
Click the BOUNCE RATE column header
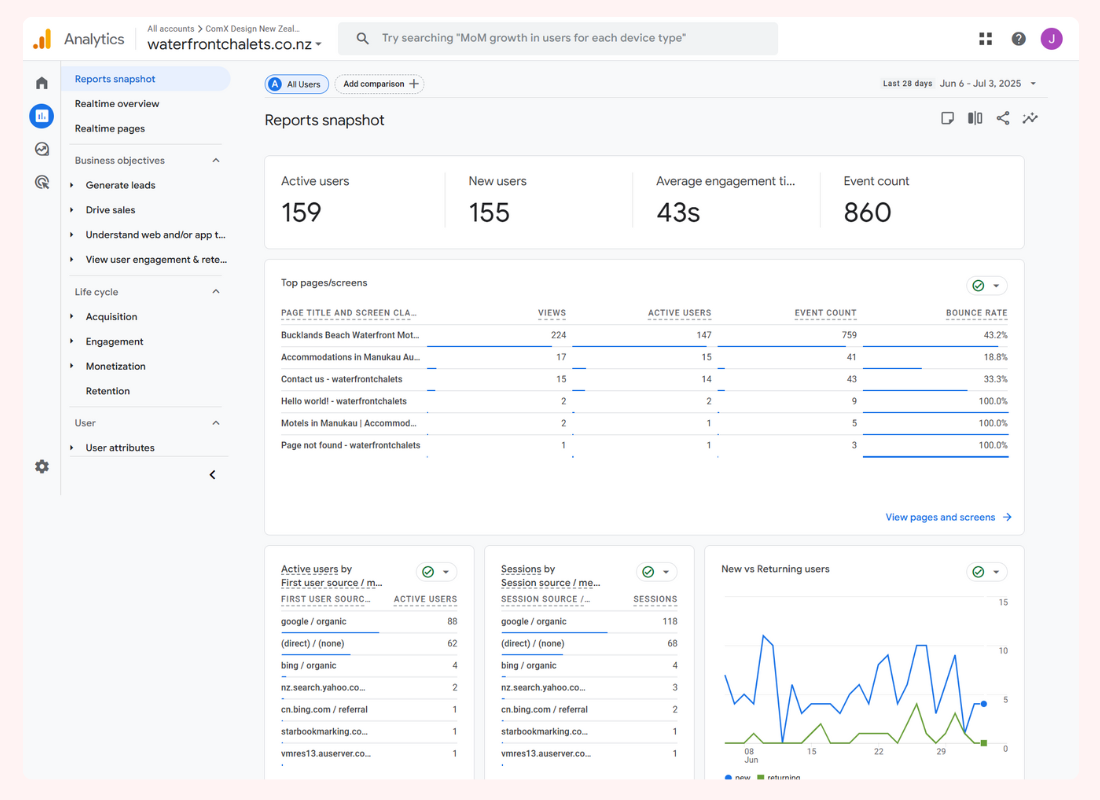click(976, 313)
